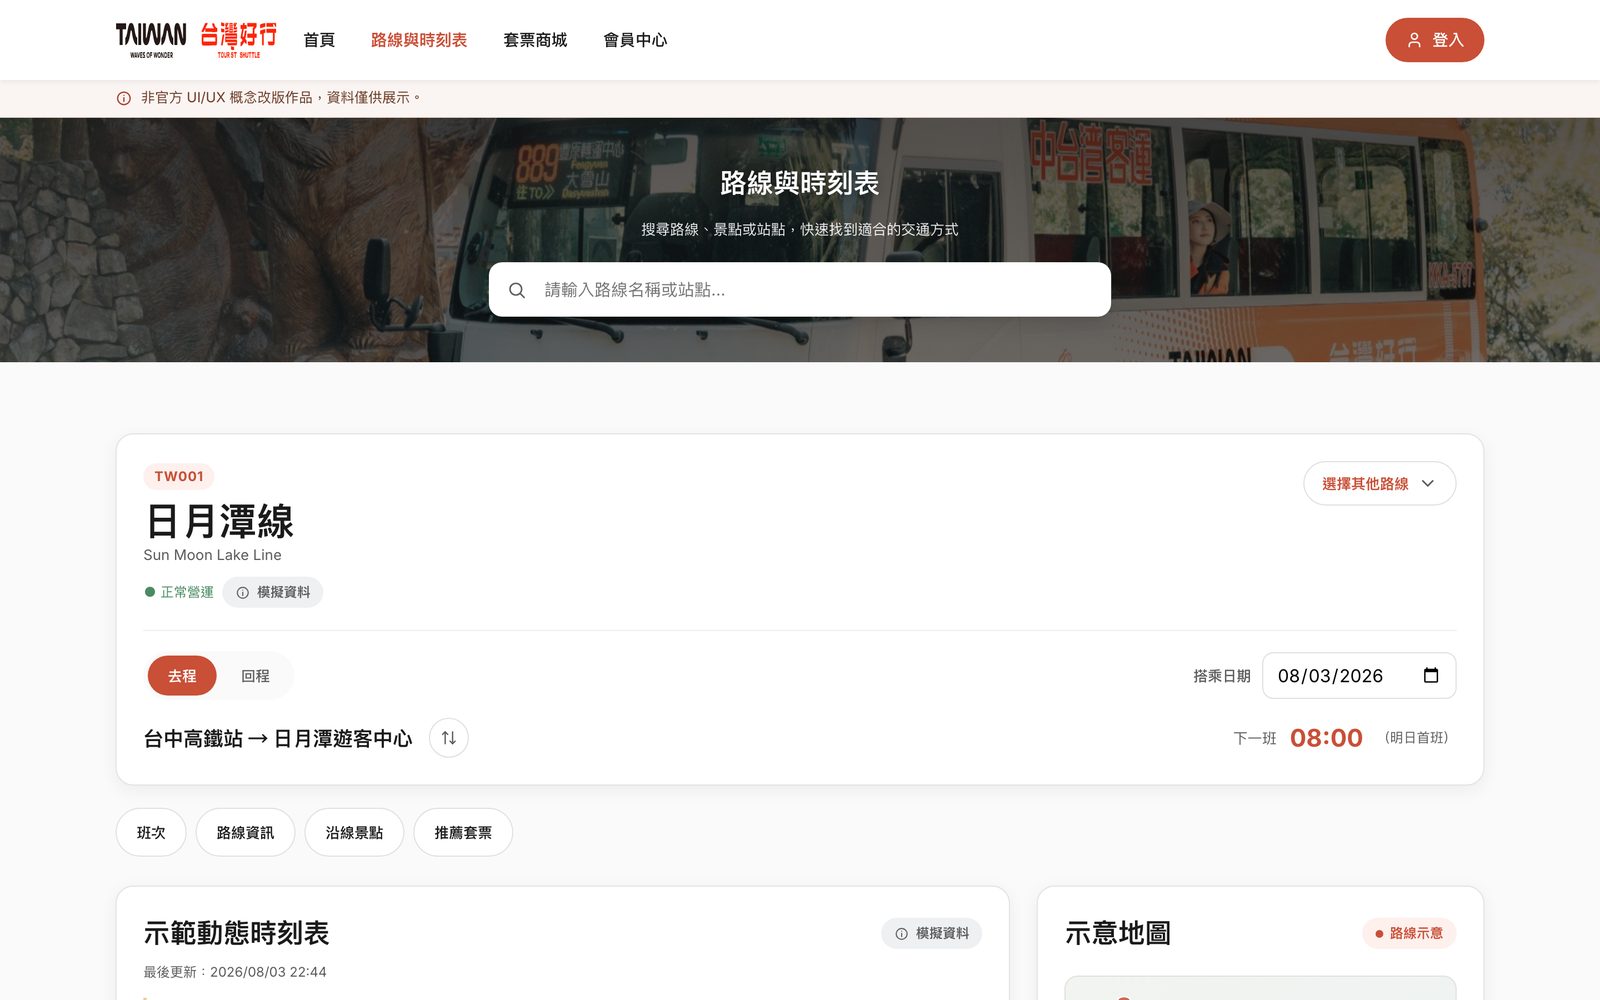Open the 推薦套票 section
This screenshot has height=1000, width=1600.
463,833
